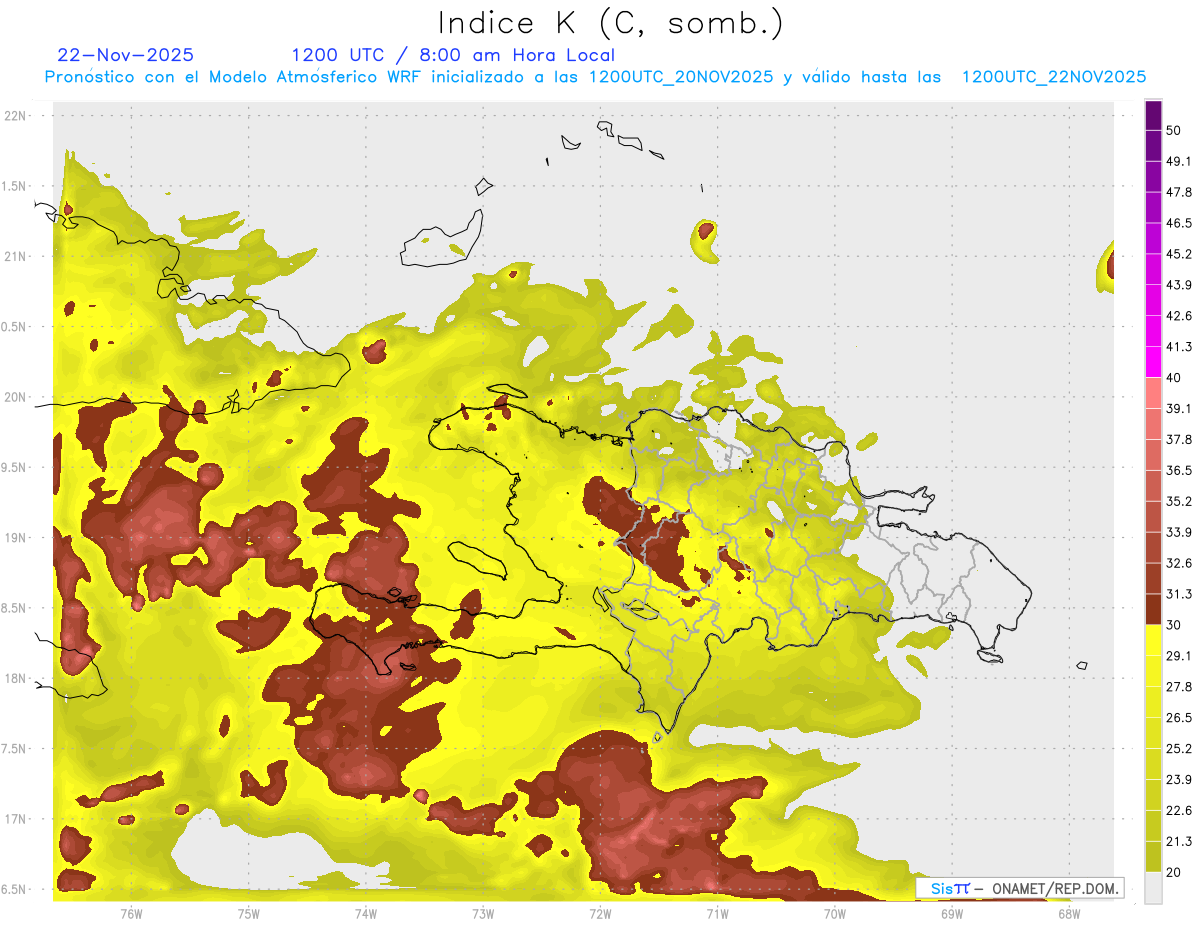Click bright yellow colorbar segment between 29.1 and 30

click(1154, 641)
